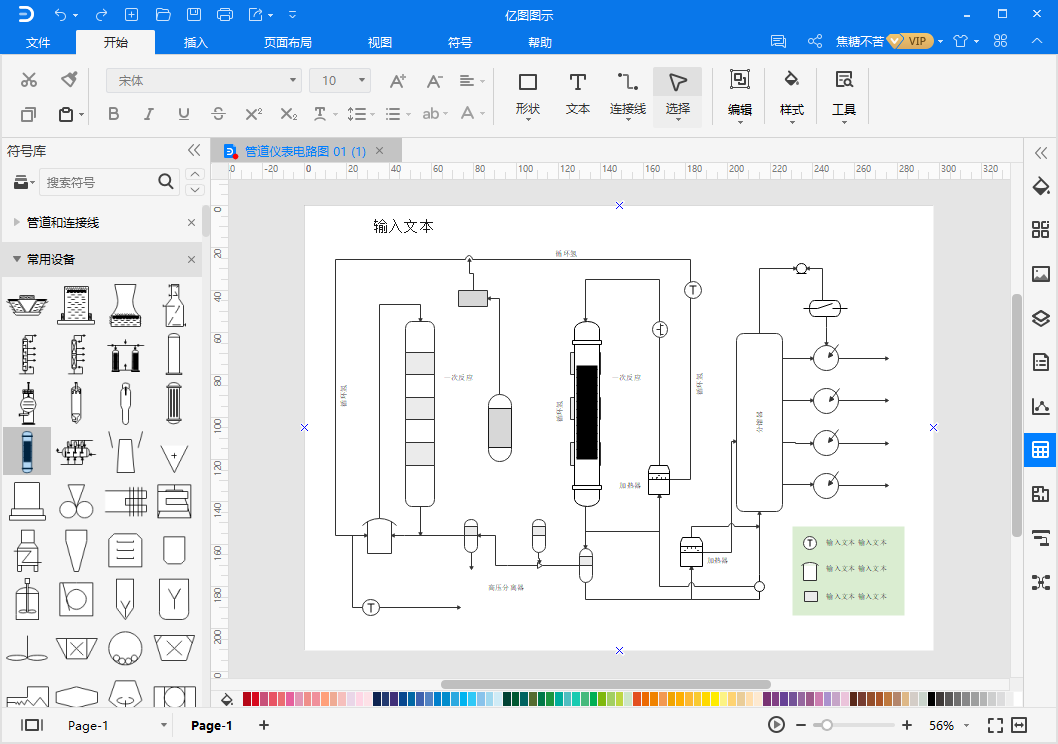
Task: Open the 样式 style button
Action: point(791,95)
